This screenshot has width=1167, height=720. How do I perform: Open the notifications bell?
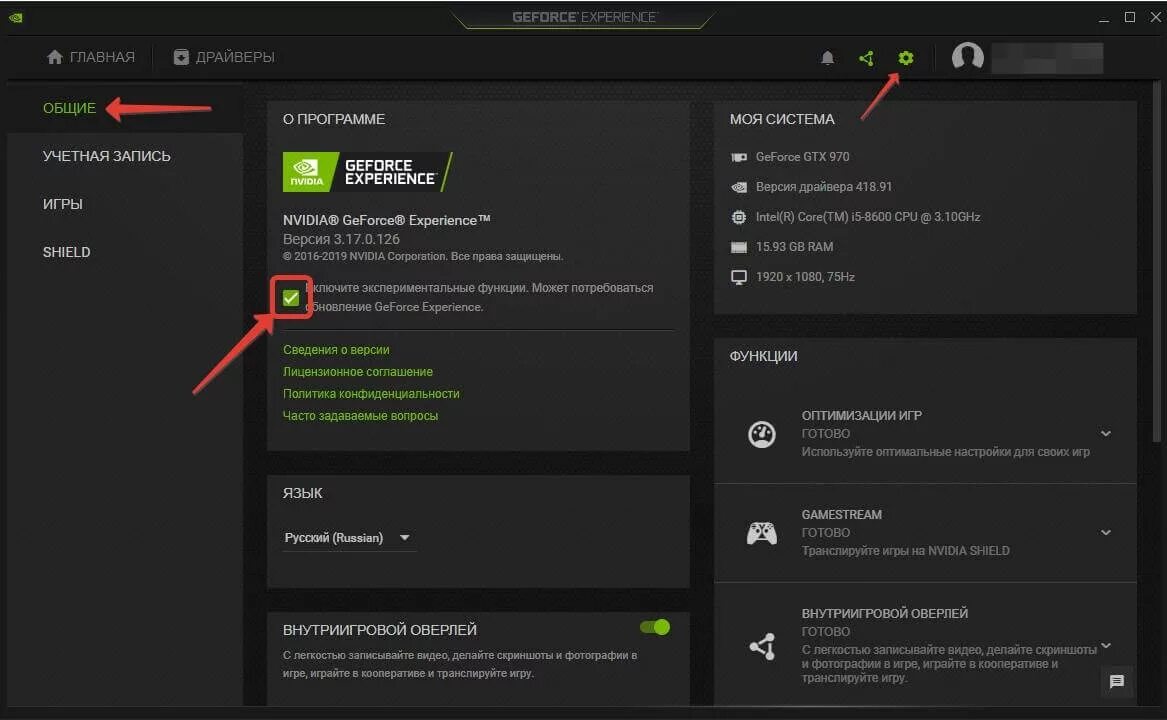coord(827,58)
